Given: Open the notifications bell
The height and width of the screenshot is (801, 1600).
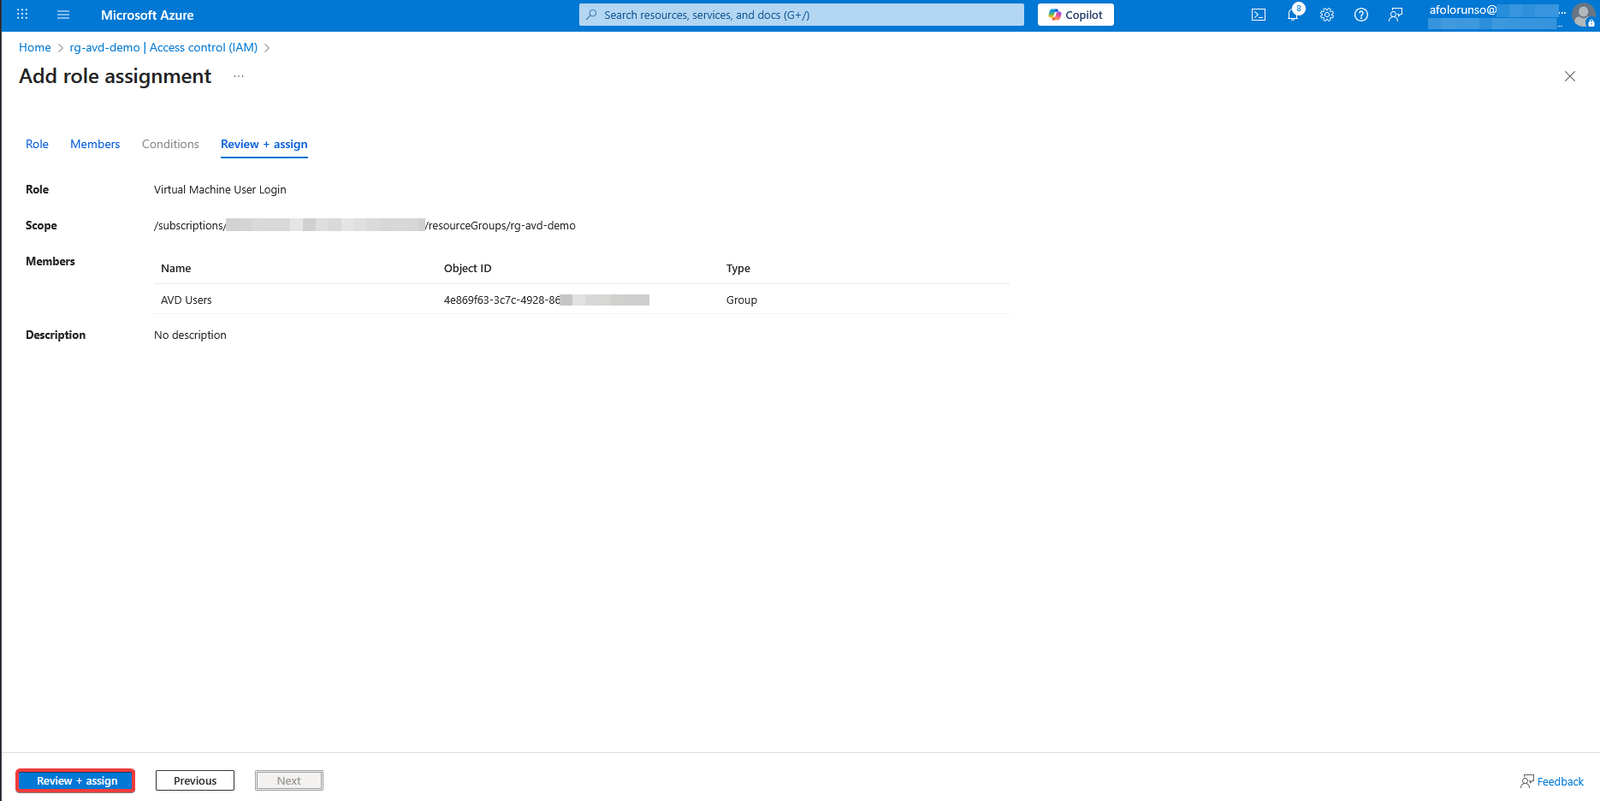Looking at the screenshot, I should [x=1293, y=15].
